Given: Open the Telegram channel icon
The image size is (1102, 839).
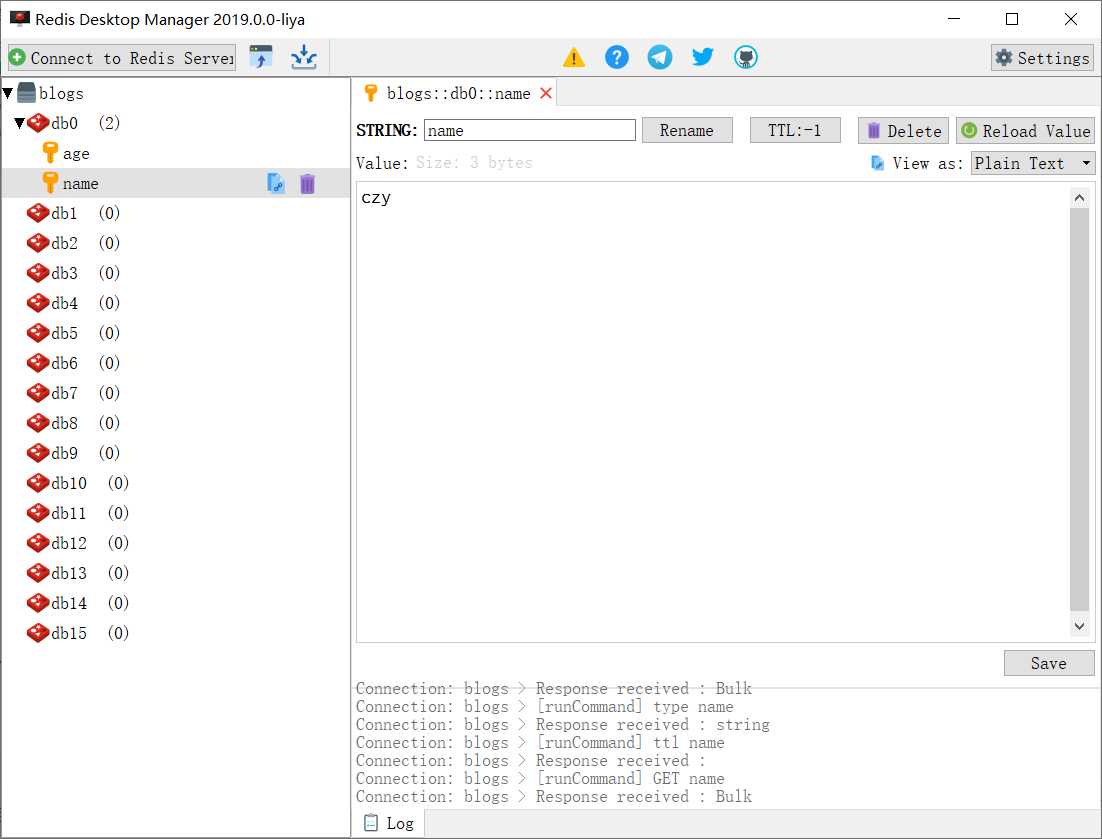Looking at the screenshot, I should click(659, 57).
